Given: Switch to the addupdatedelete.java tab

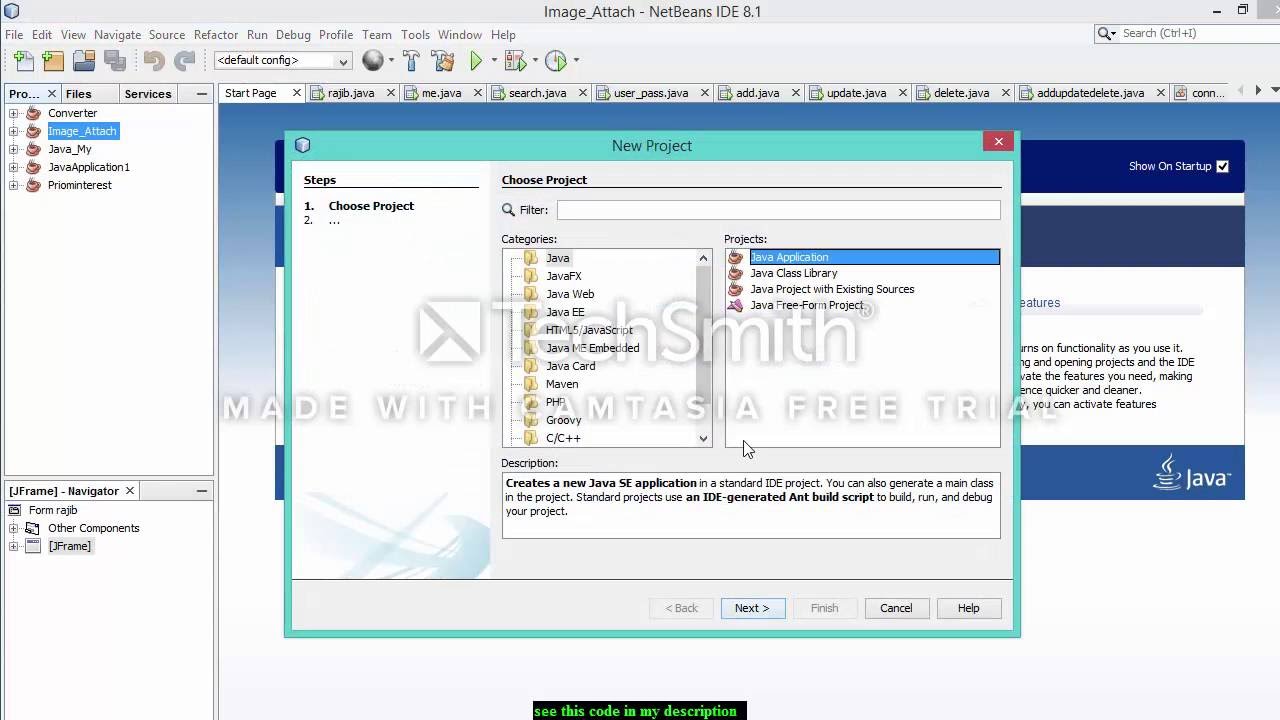Looking at the screenshot, I should tap(1090, 93).
